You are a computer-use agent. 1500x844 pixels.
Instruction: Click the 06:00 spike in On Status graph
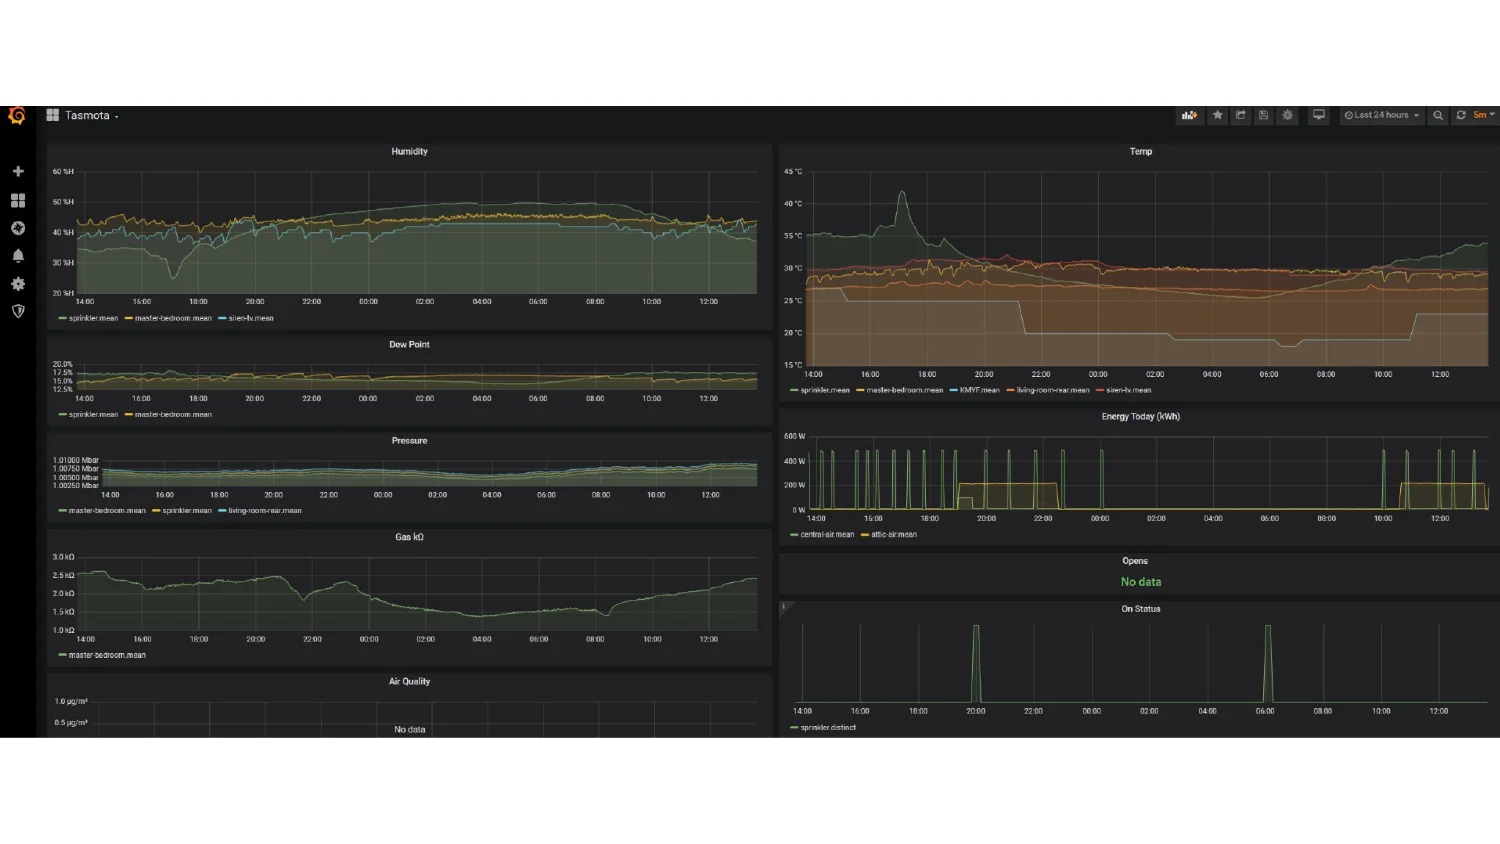click(1268, 664)
